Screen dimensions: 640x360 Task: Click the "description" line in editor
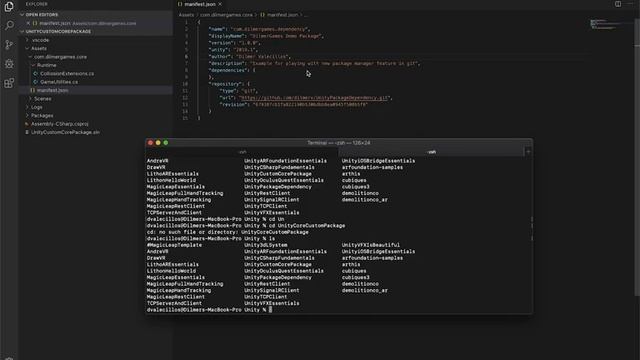point(313,64)
